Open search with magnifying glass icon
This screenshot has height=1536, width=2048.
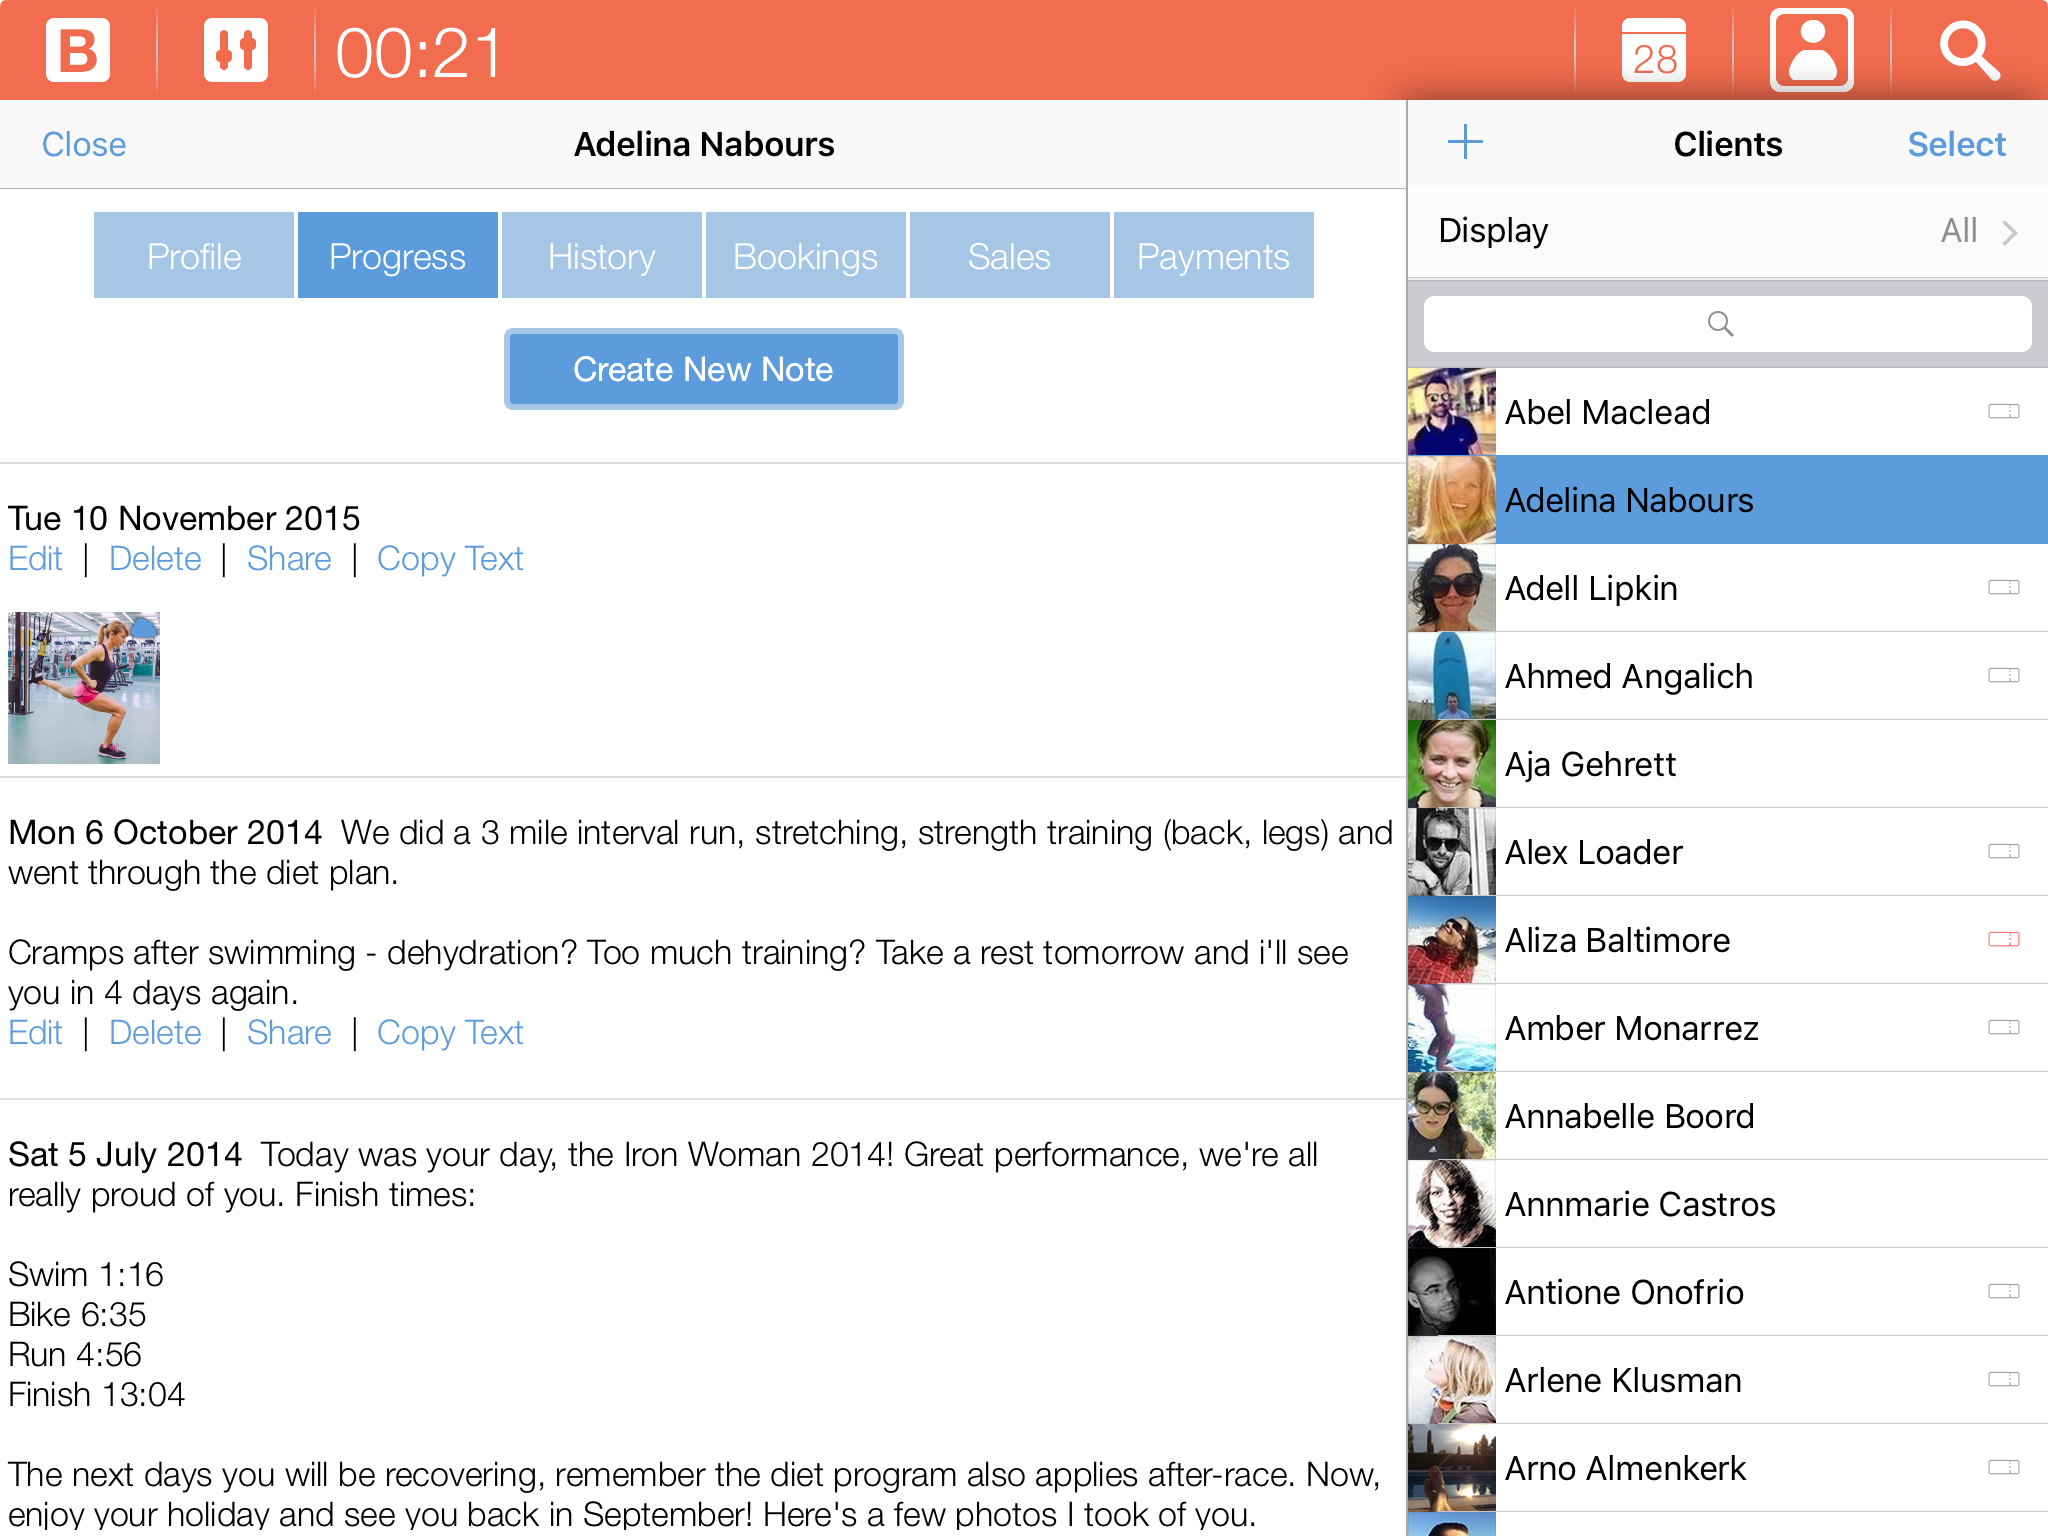pyautogui.click(x=1968, y=51)
